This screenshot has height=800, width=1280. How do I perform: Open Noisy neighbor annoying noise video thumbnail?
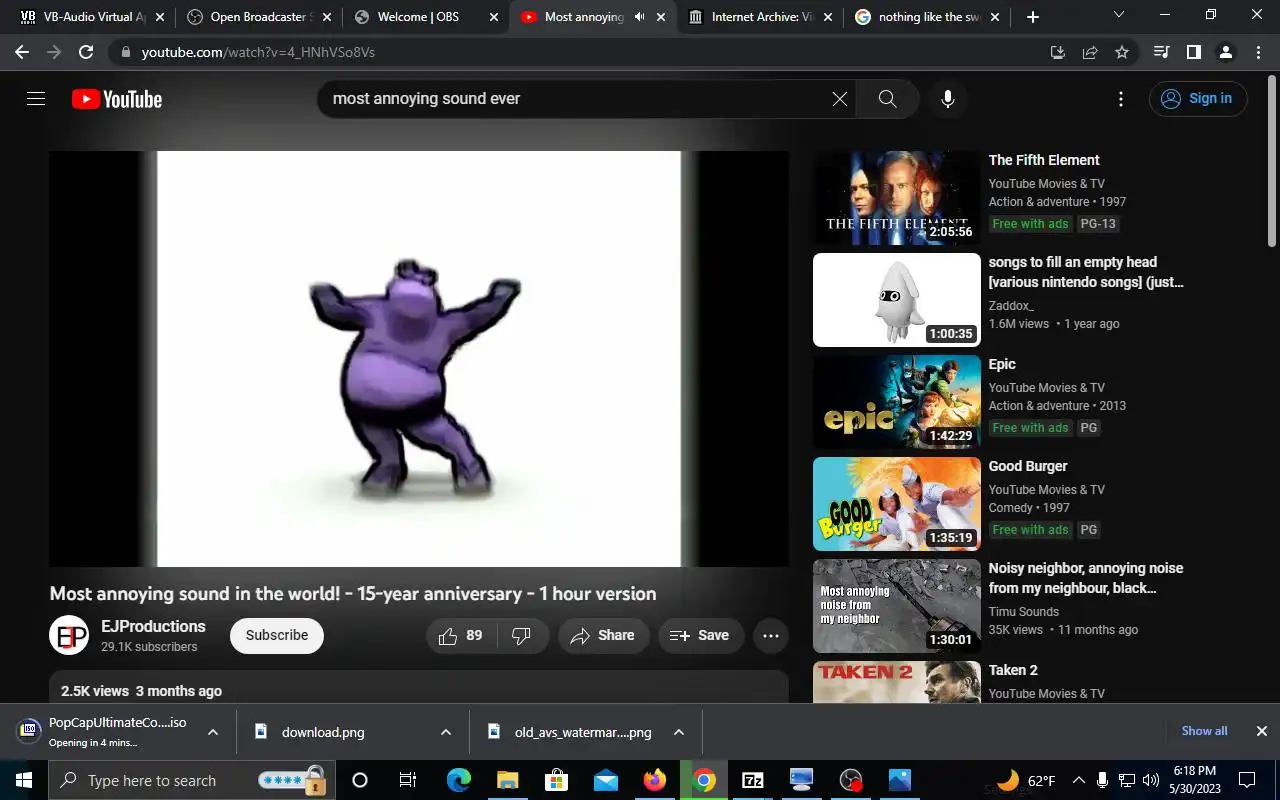(x=897, y=606)
